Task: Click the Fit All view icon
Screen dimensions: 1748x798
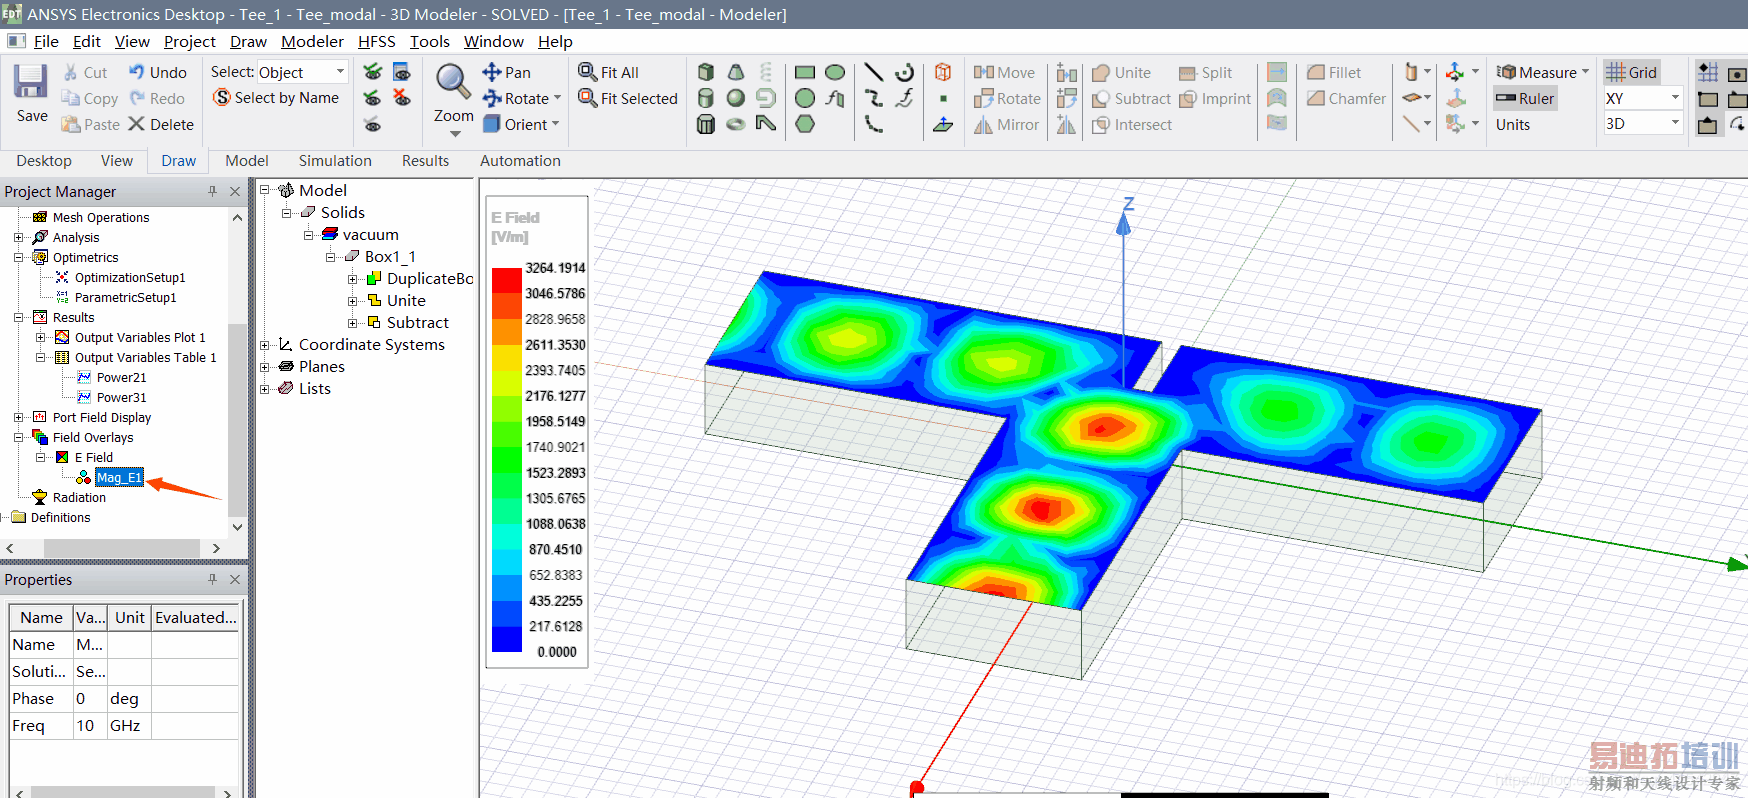Action: coord(588,72)
